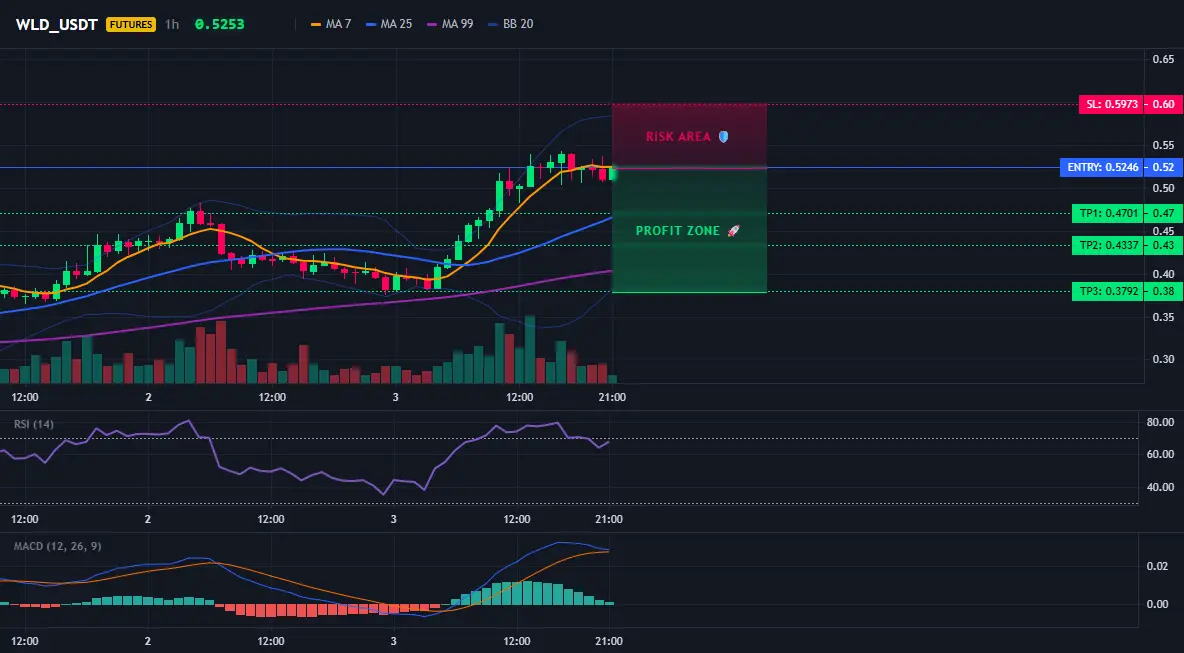Toggle the MA 99 legend item
The width and height of the screenshot is (1184, 653).
450,24
